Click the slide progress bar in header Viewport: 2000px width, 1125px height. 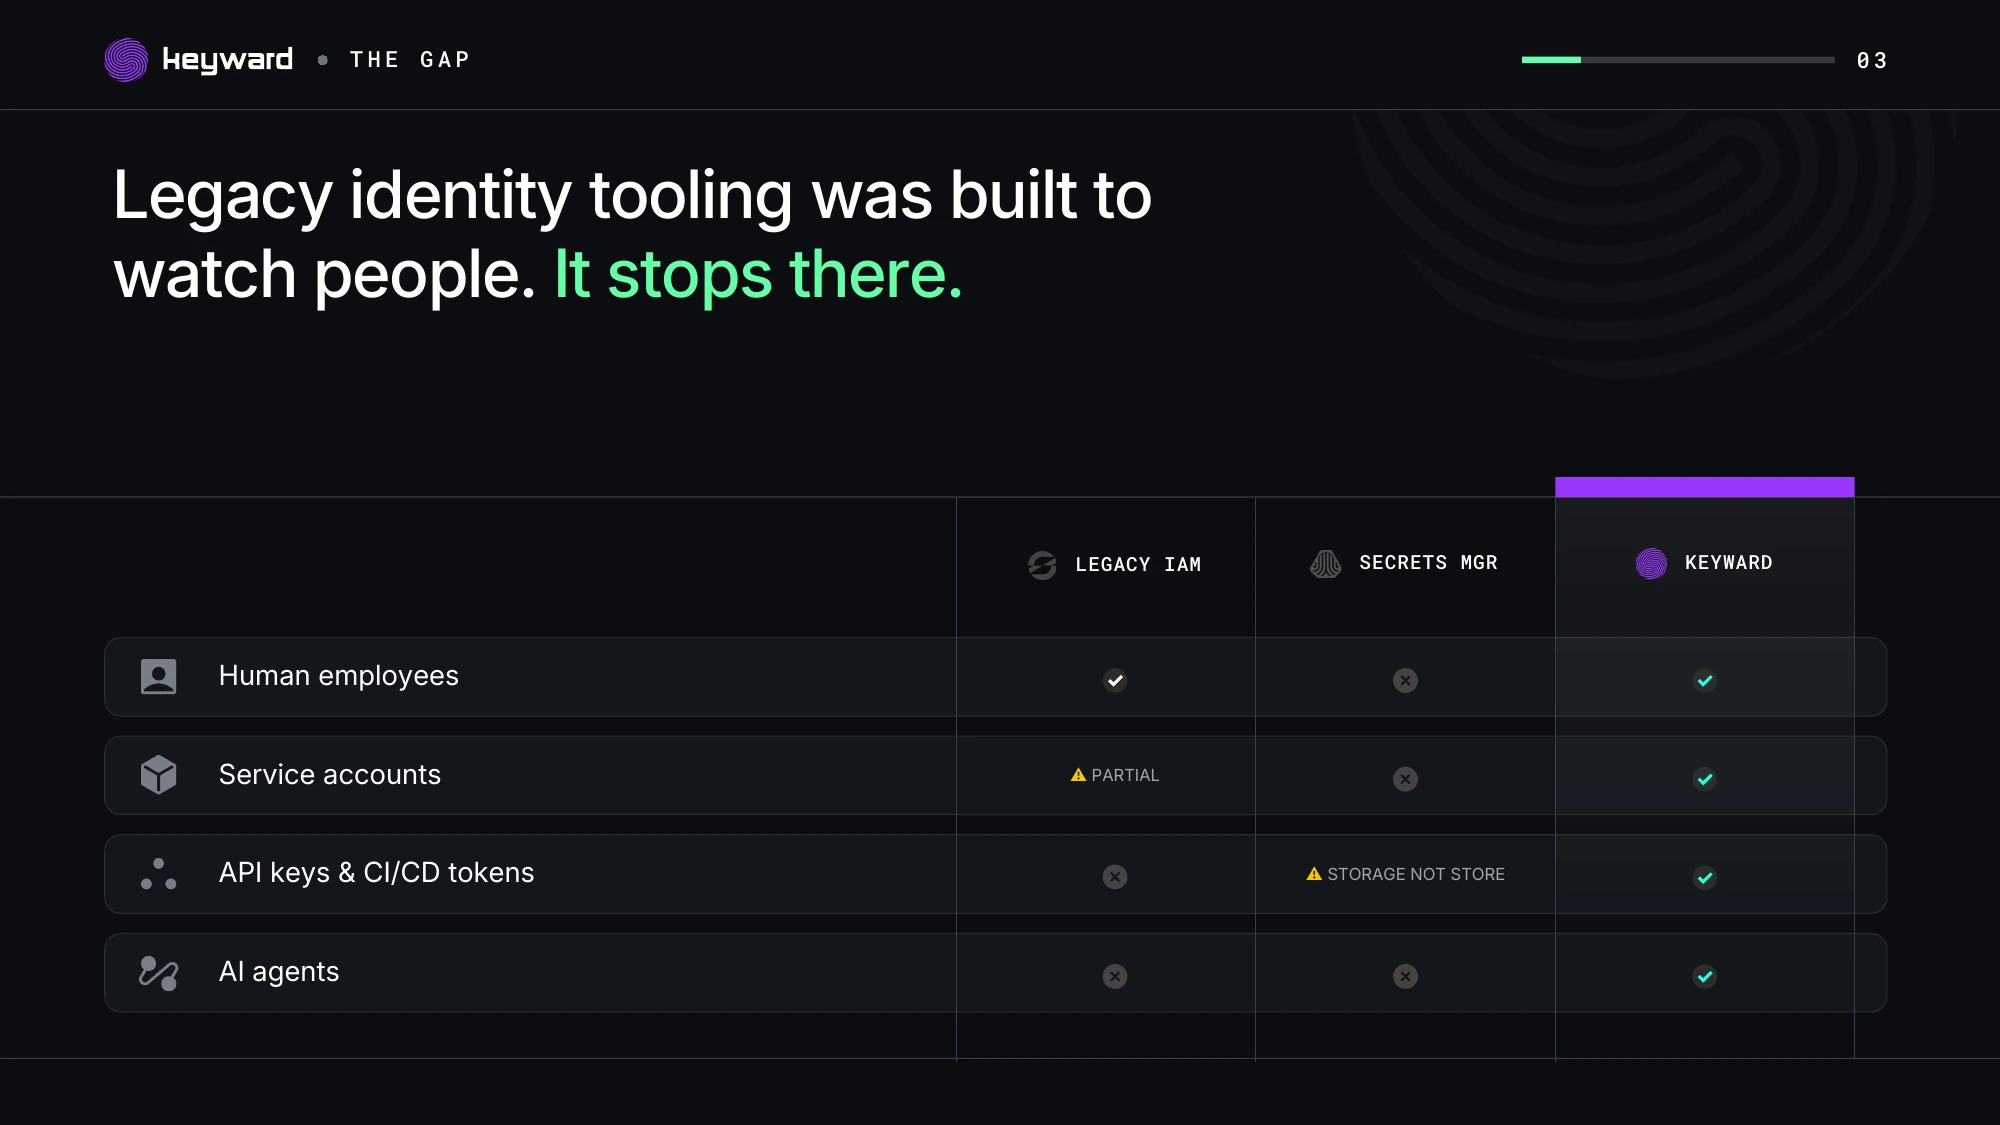coord(1678,60)
